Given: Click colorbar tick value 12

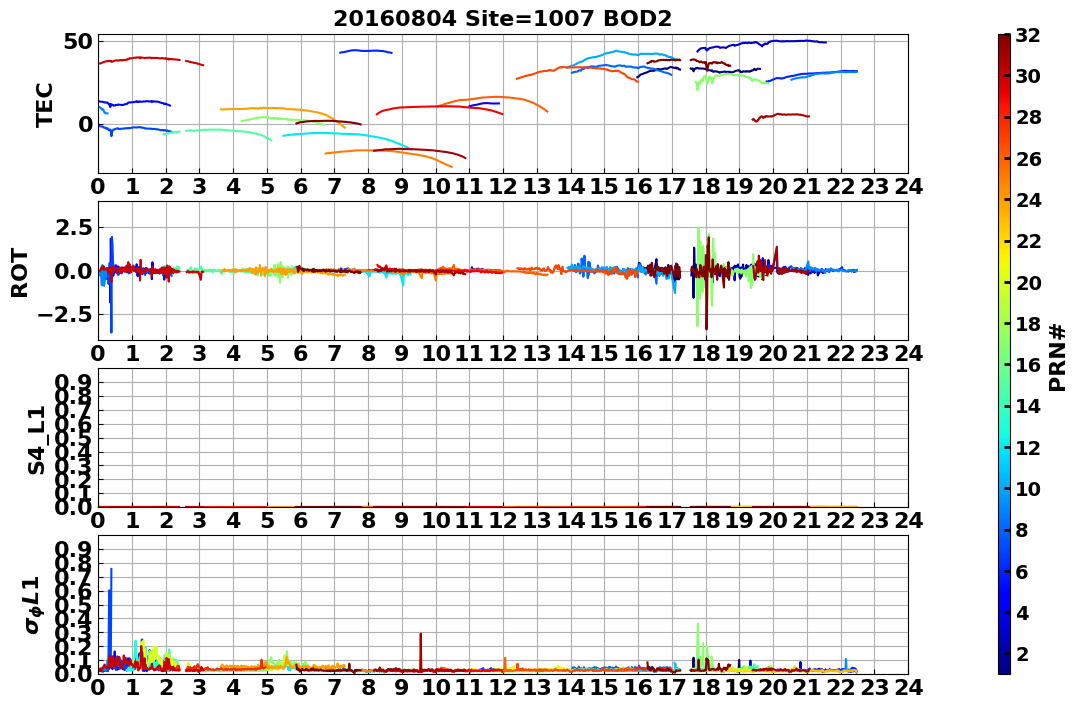Looking at the screenshot, I should pyautogui.click(x=1028, y=447).
